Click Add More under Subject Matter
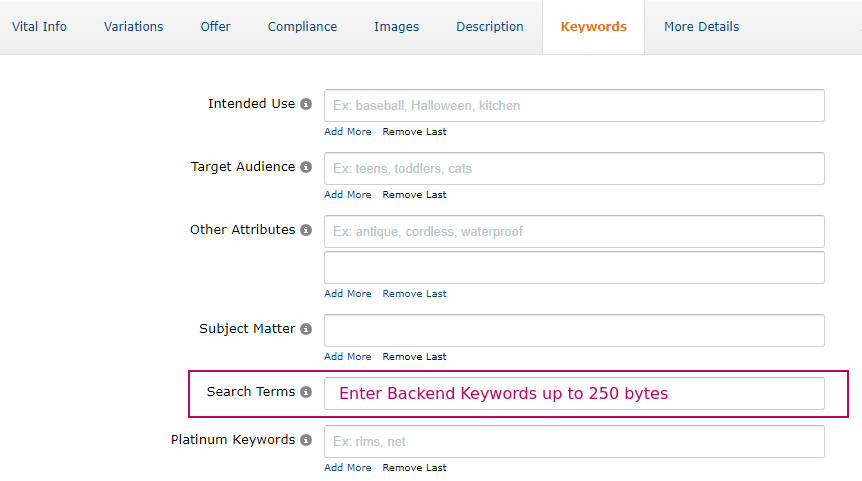Screen dimensions: 862x481 (x=347, y=356)
